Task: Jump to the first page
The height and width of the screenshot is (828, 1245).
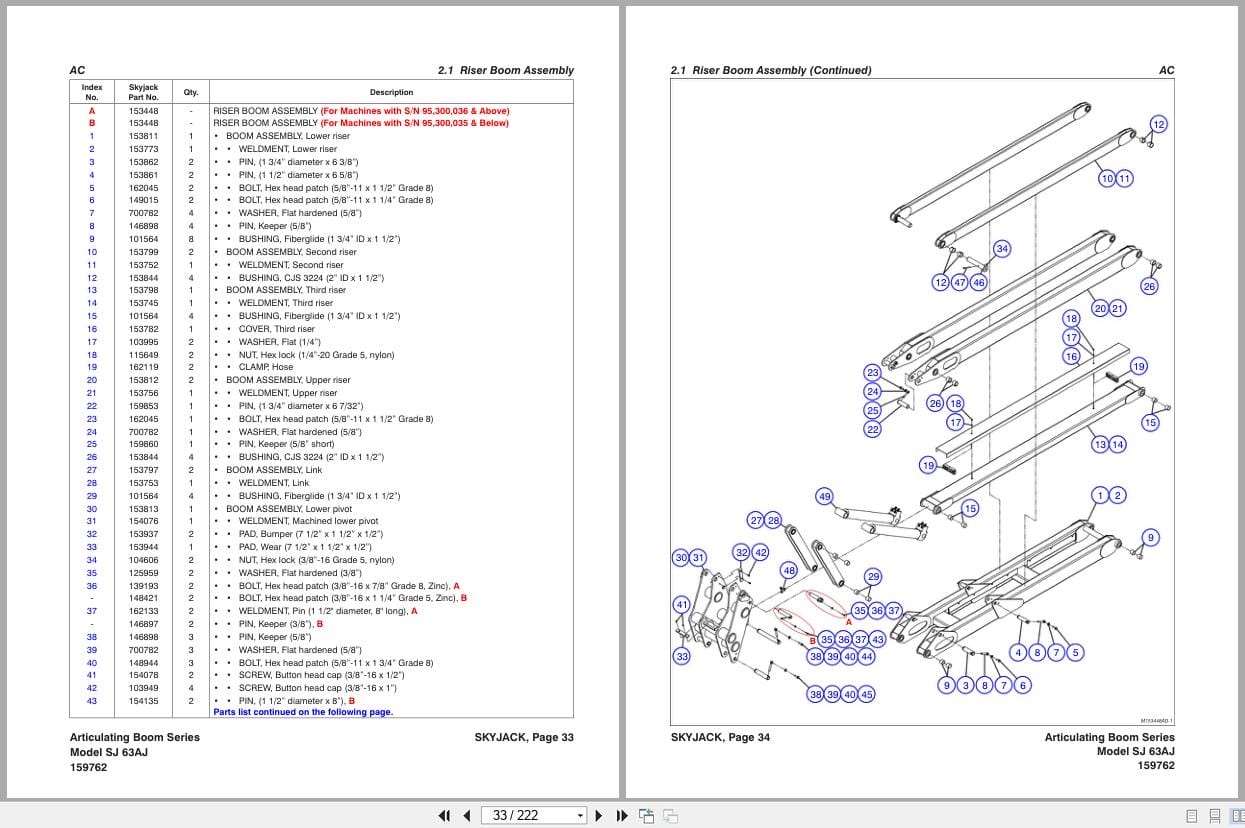Action: click(445, 815)
